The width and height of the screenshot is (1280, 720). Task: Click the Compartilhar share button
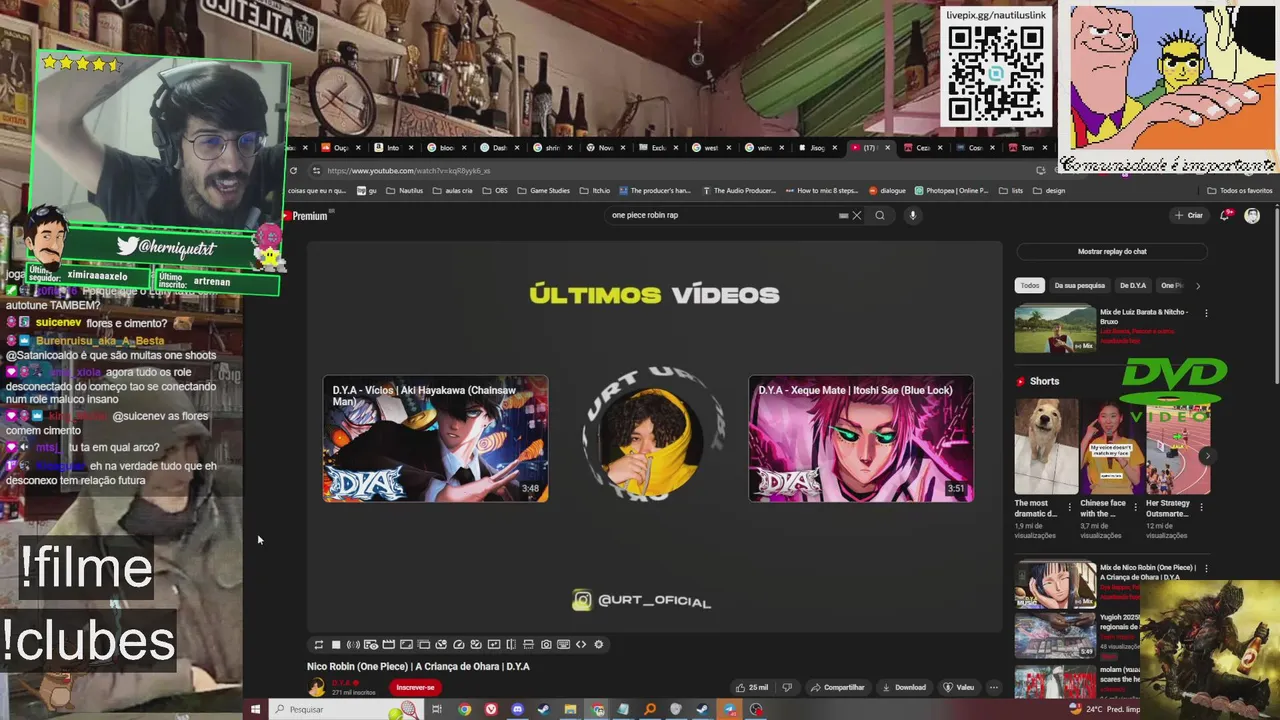837,688
